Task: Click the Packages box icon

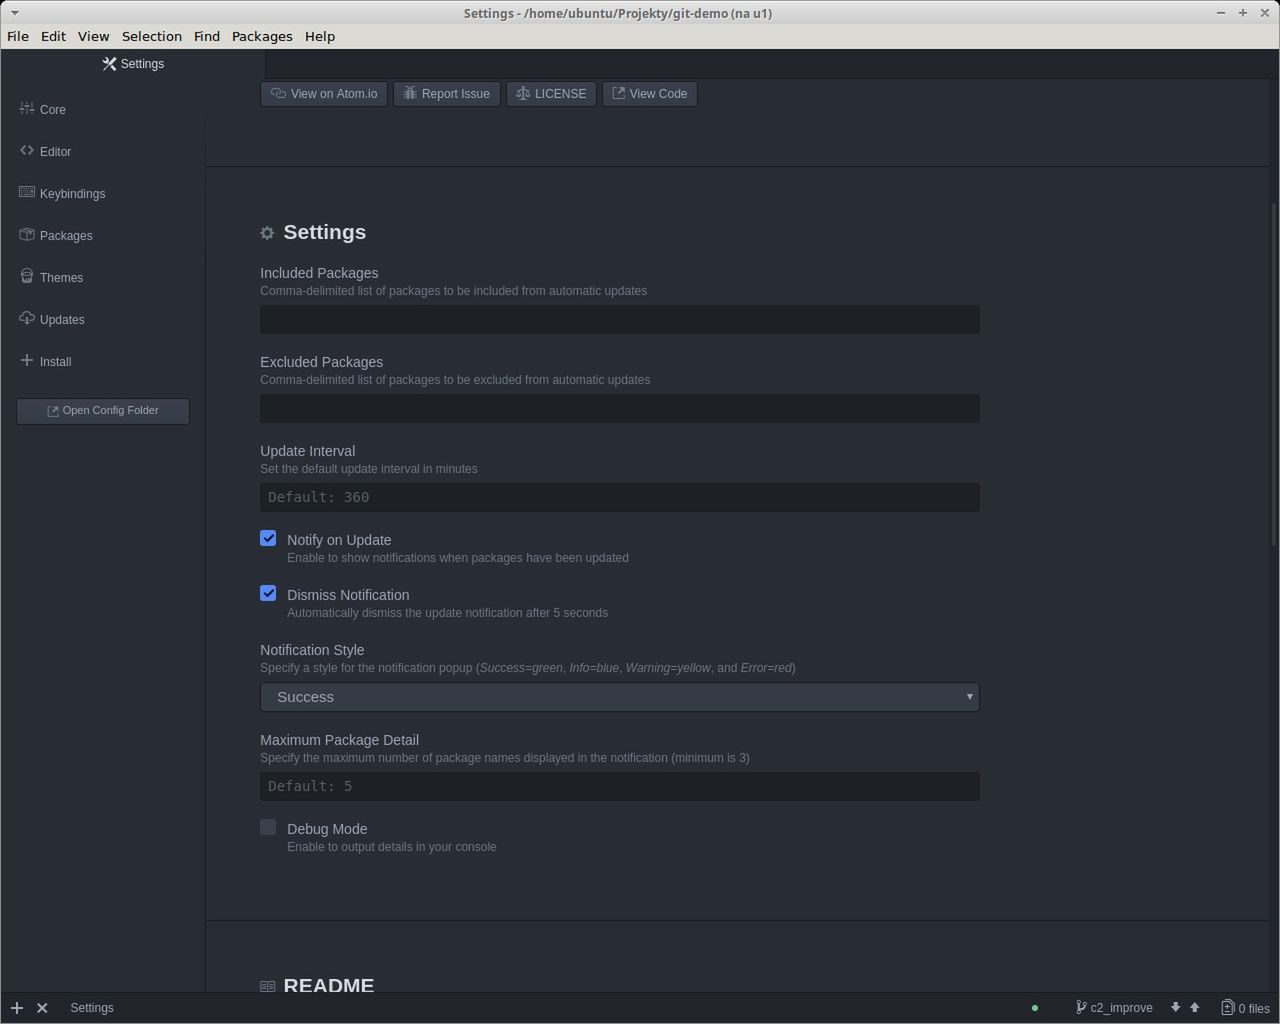Action: [27, 234]
